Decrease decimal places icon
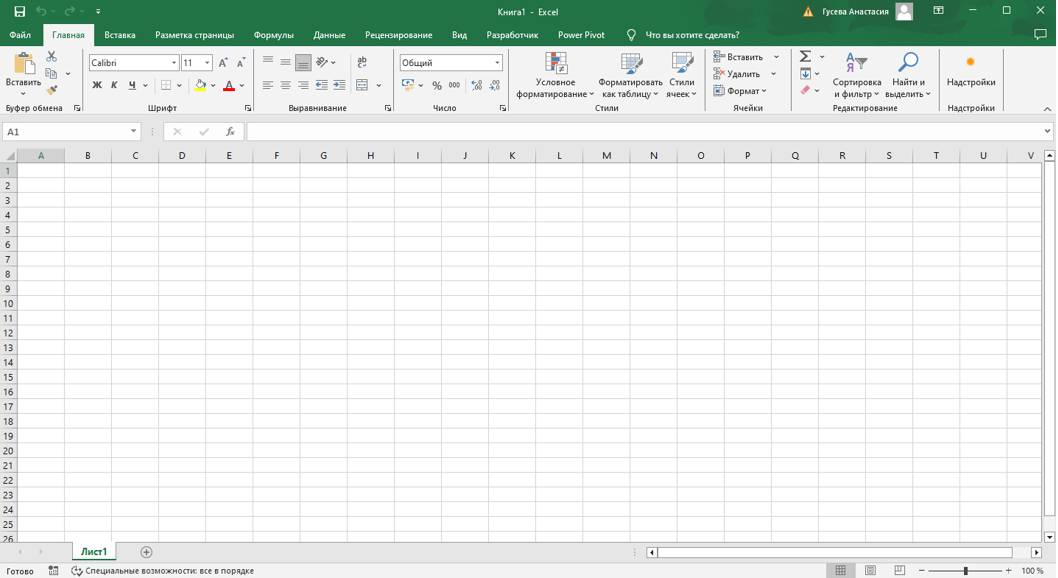Viewport: 1058px width, 578px height. coord(495,85)
